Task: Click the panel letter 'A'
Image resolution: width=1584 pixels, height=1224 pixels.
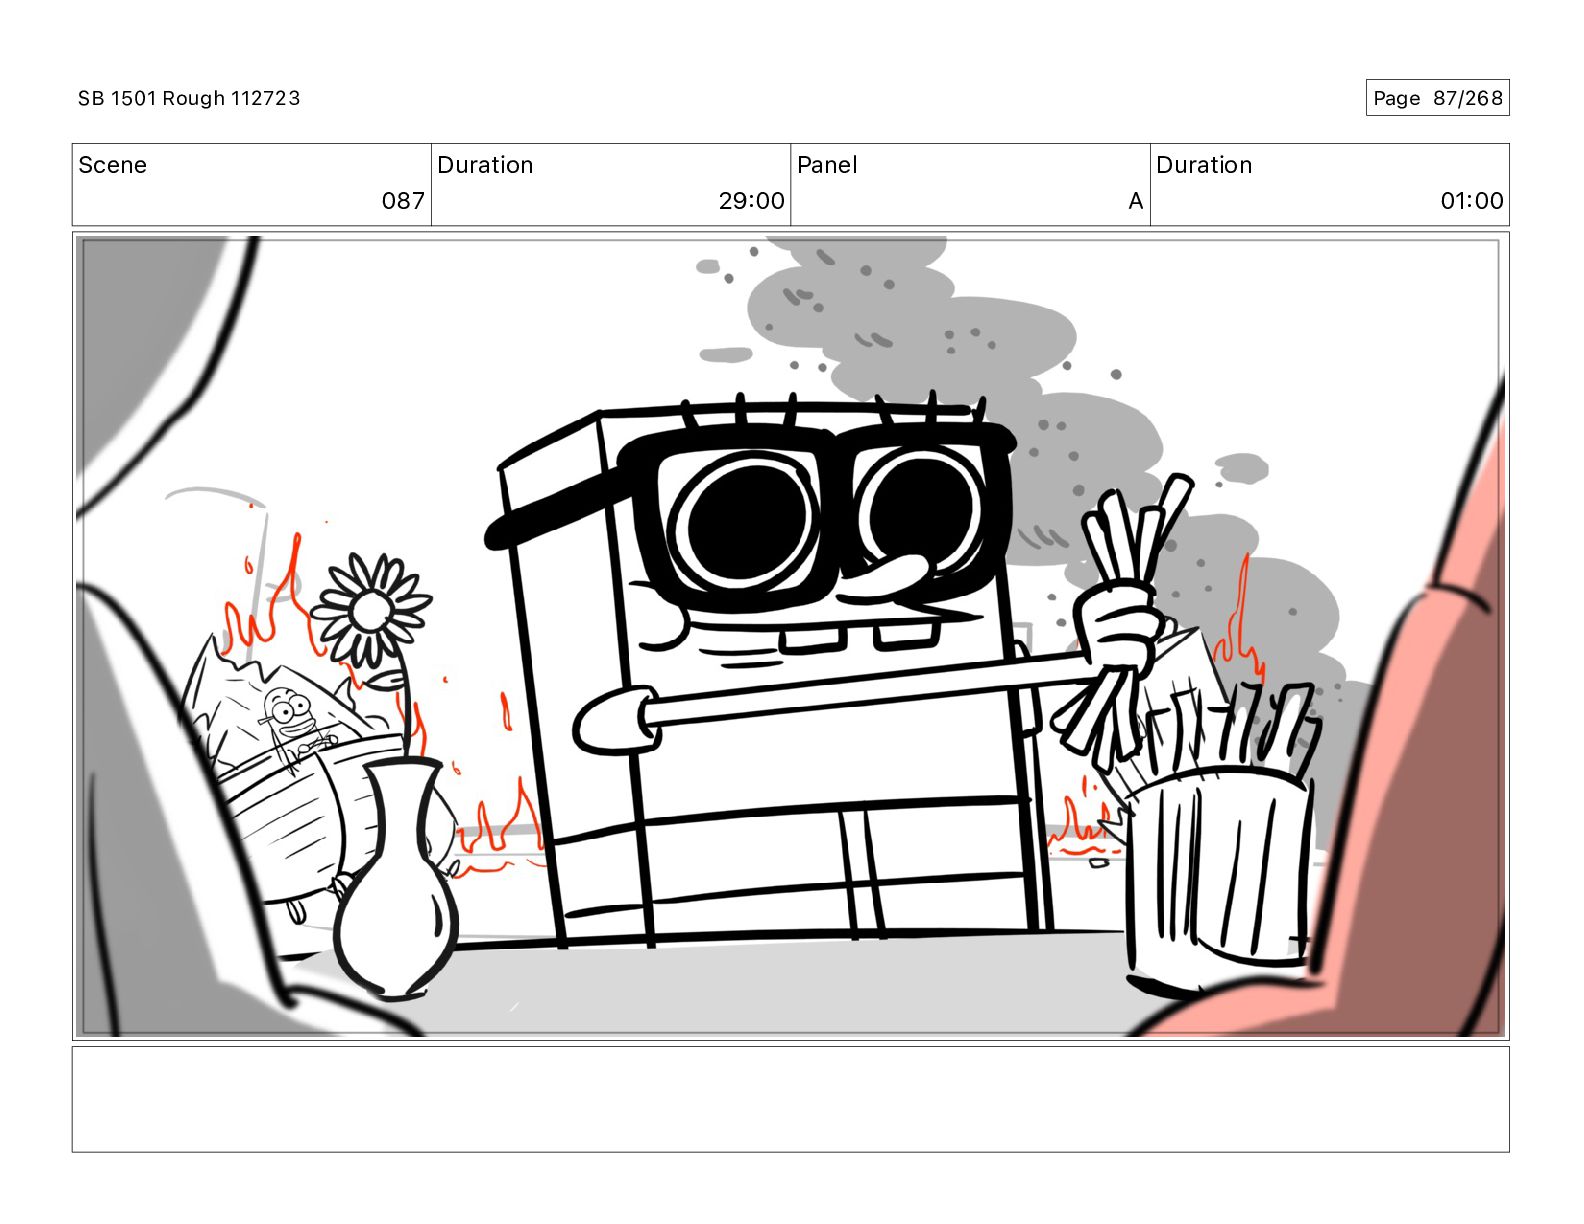Action: coord(1135,201)
